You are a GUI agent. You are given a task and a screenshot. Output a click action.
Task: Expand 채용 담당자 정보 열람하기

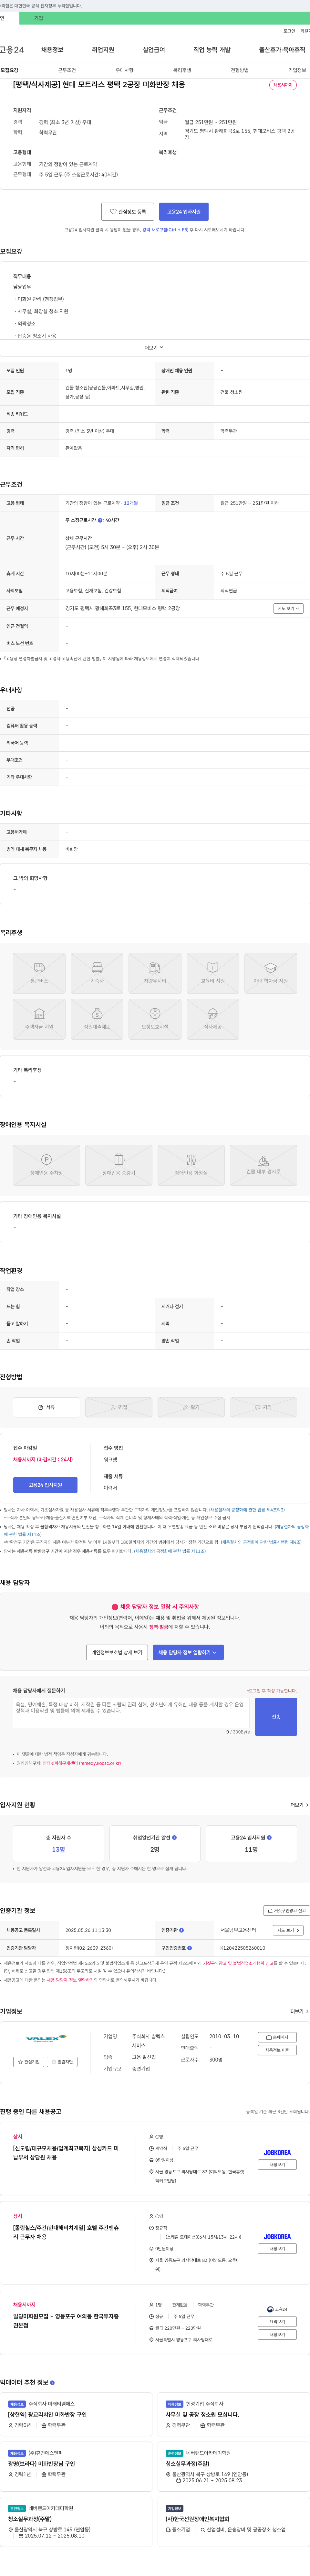pos(188,1652)
